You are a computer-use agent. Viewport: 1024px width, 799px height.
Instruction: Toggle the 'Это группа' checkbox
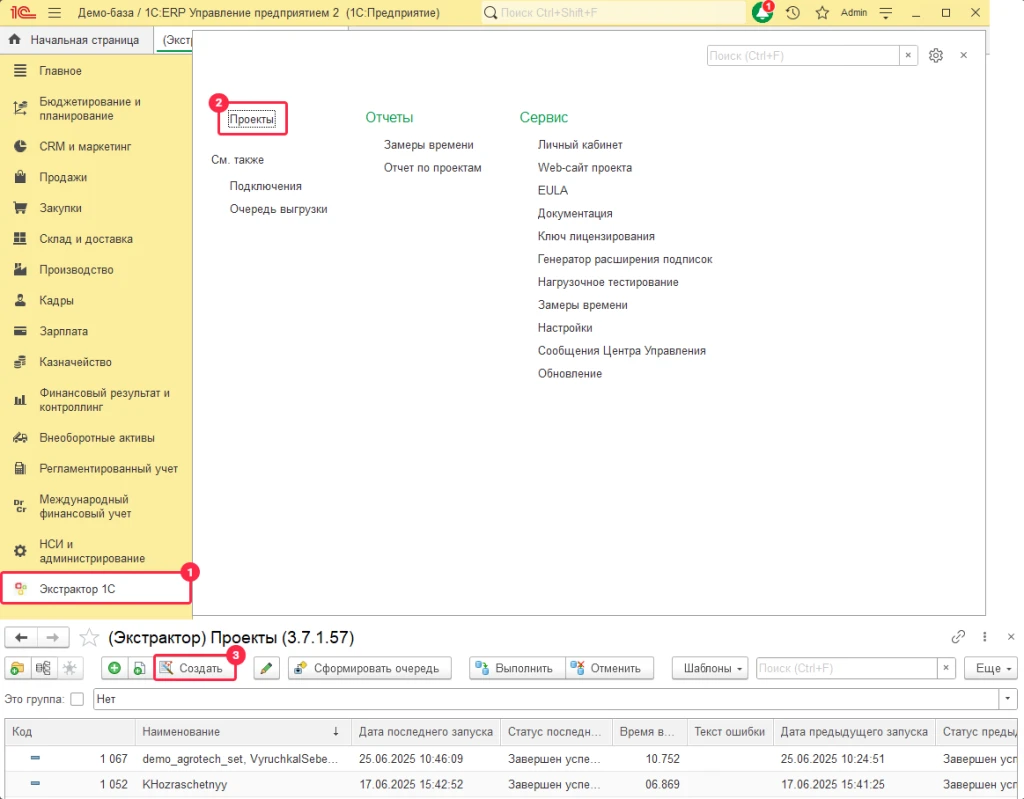click(77, 699)
